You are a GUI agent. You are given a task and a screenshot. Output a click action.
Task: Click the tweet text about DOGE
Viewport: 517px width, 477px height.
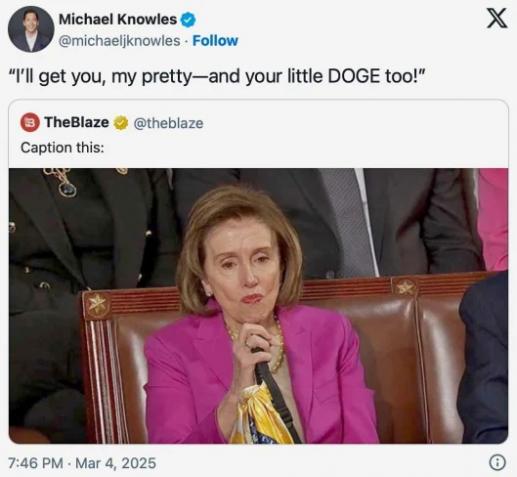point(218,76)
